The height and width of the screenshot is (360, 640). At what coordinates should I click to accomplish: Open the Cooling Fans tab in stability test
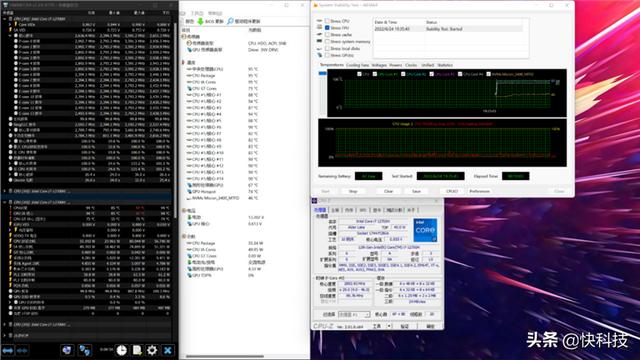coord(357,65)
